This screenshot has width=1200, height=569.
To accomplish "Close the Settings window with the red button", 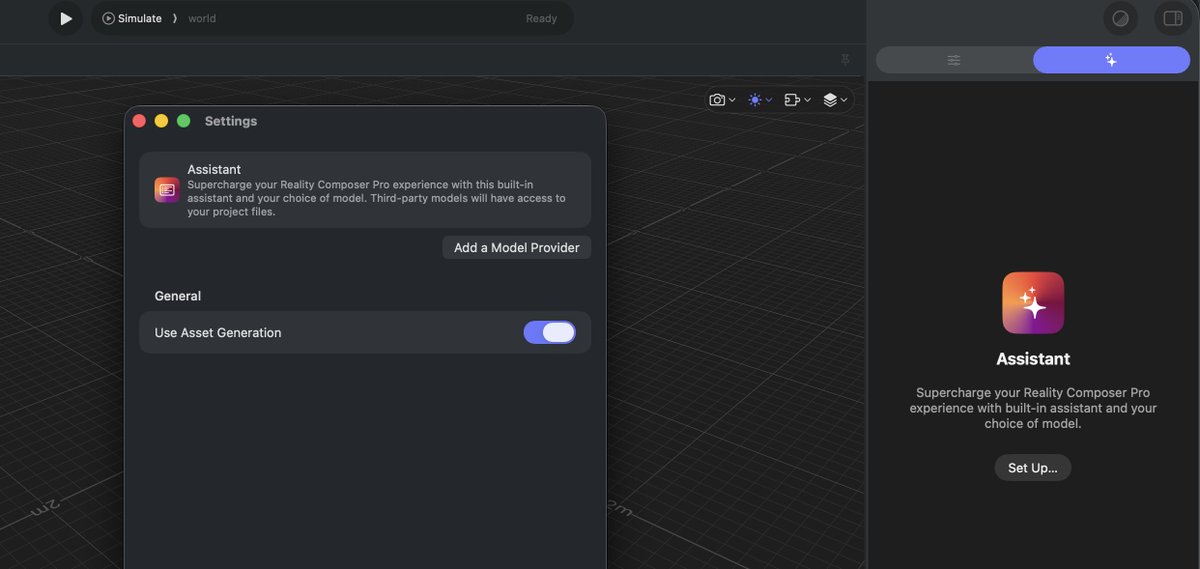I will 139,121.
